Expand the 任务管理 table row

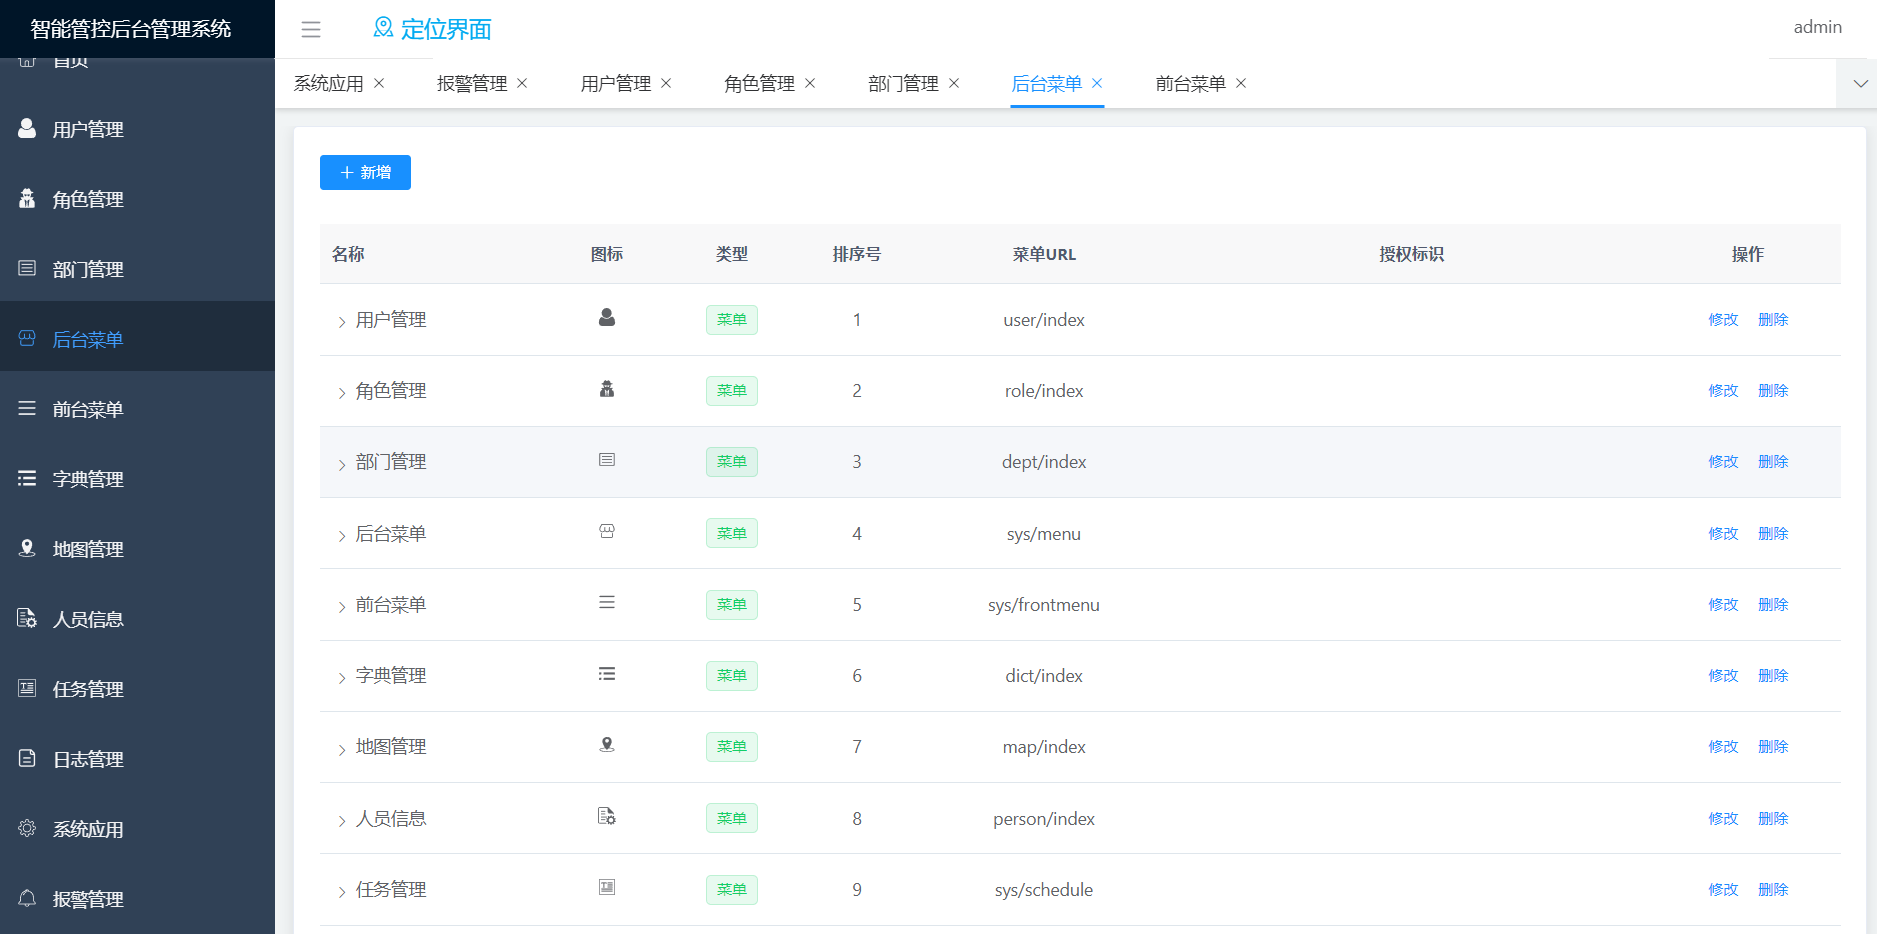point(341,891)
